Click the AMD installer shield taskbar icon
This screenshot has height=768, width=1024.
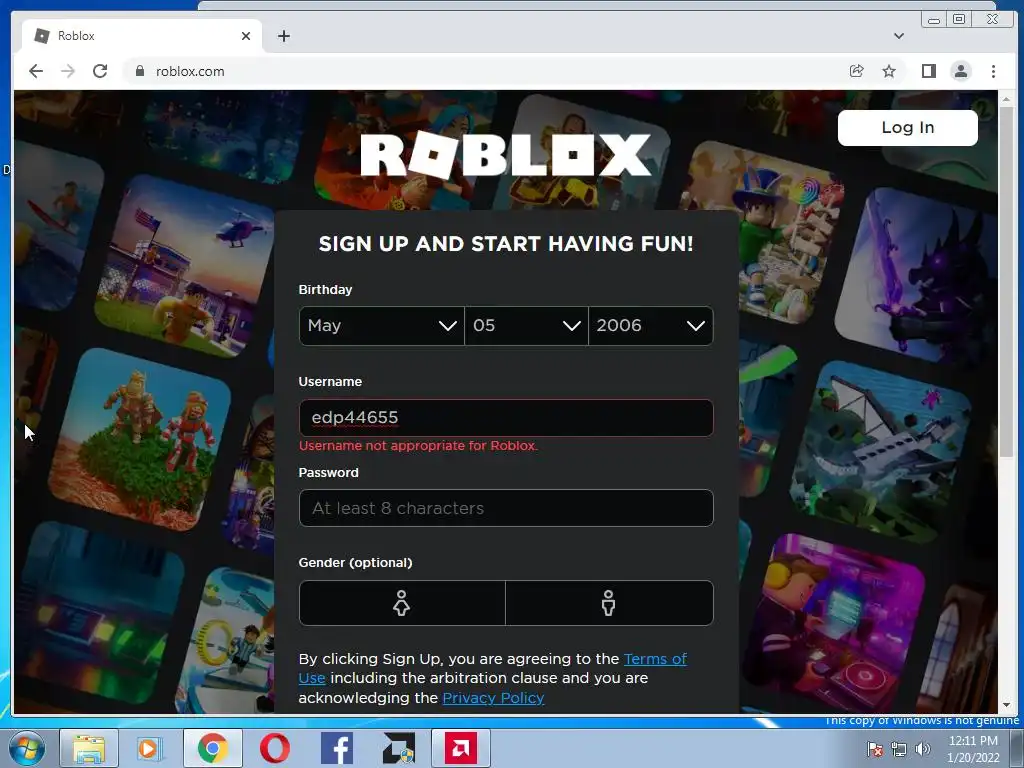[x=399, y=748]
